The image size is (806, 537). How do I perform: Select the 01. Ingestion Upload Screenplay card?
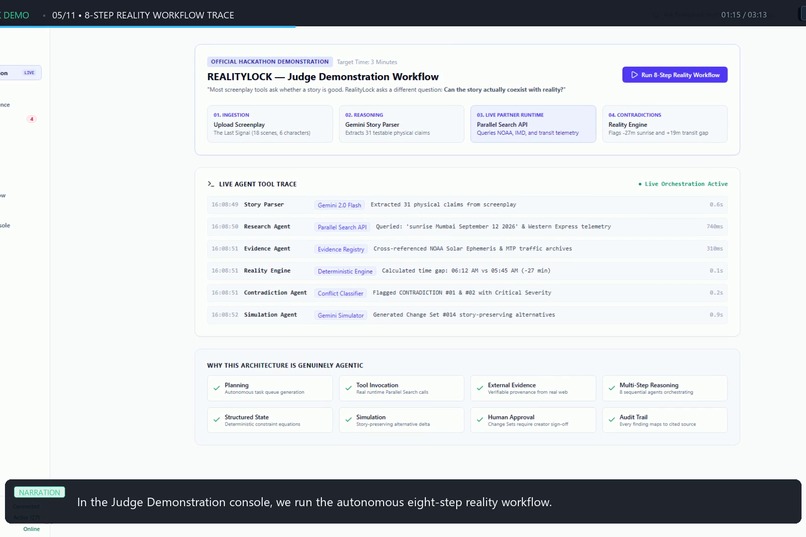pyautogui.click(x=270, y=124)
